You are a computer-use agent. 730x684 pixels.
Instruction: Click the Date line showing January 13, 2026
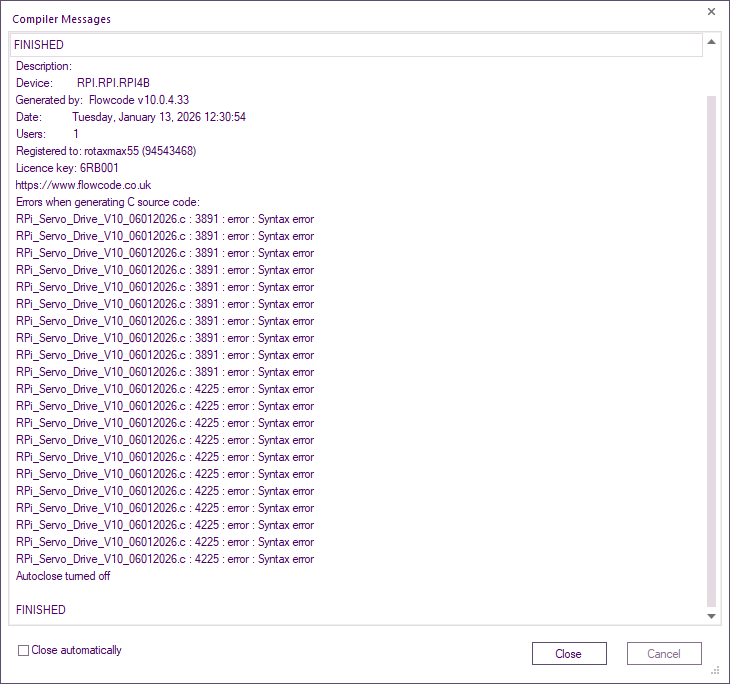[130, 117]
